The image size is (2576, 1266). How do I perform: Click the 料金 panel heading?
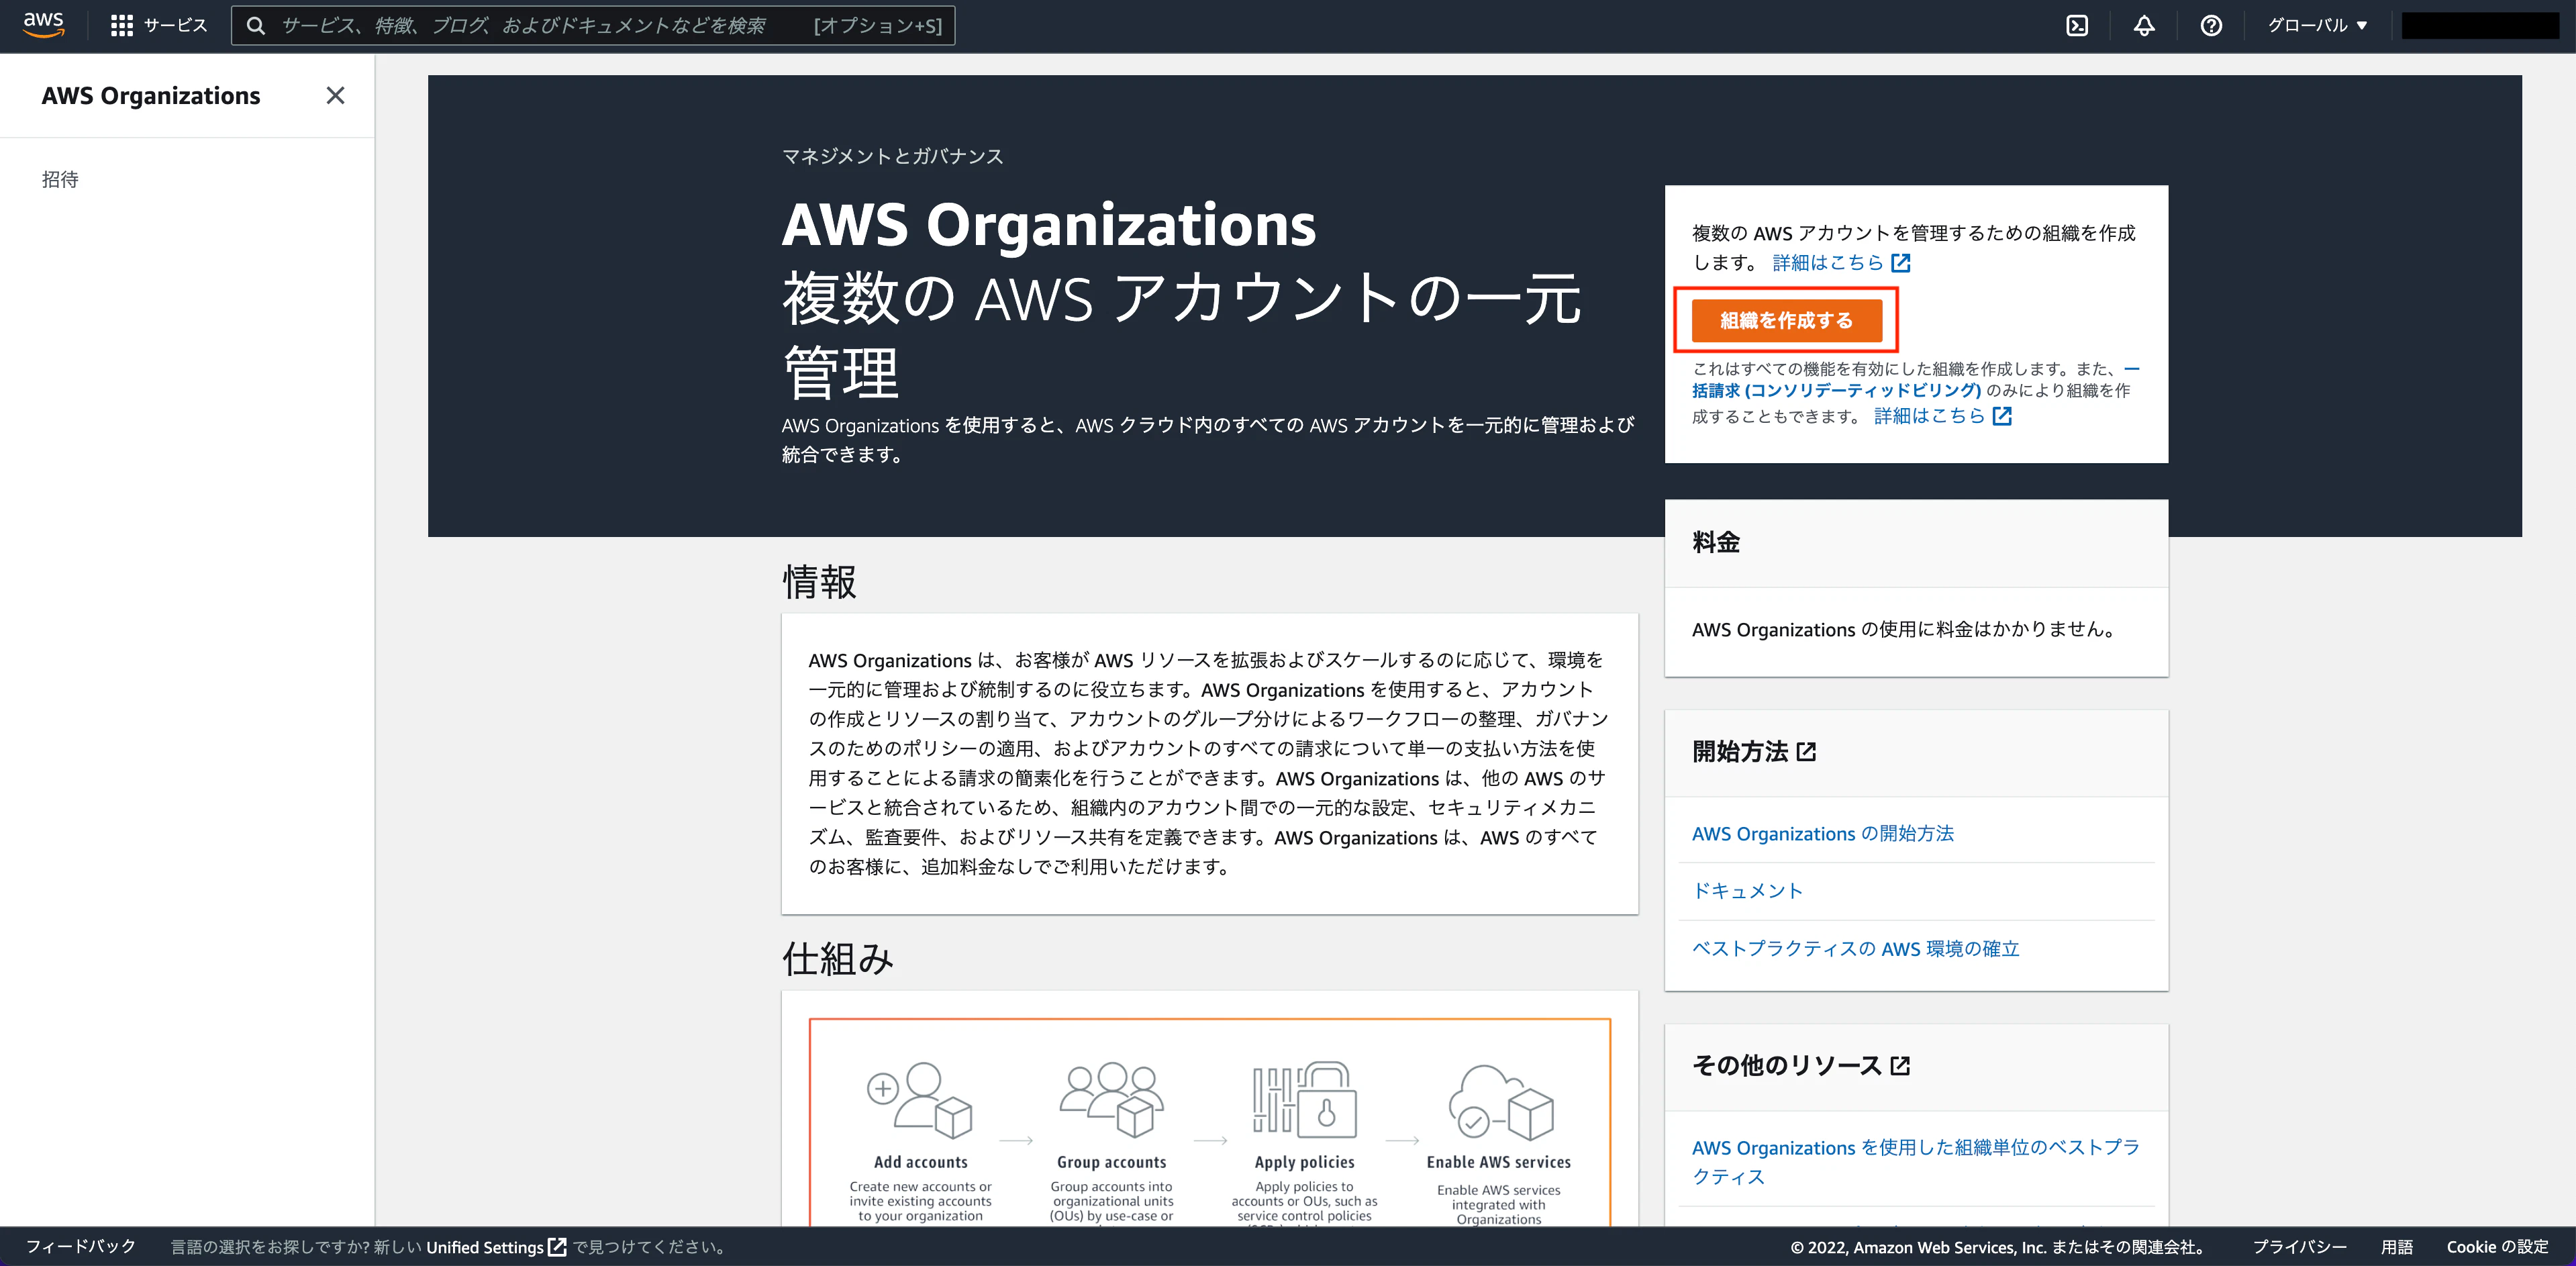coord(1716,542)
